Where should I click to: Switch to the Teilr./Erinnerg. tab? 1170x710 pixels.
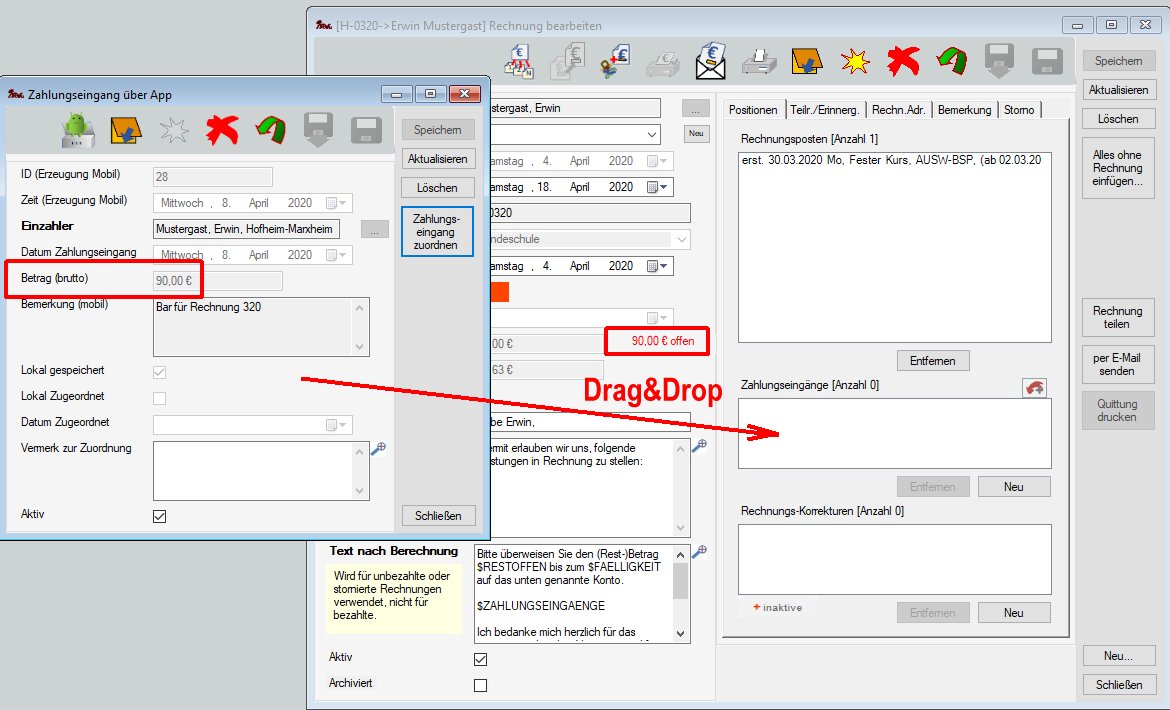click(823, 110)
